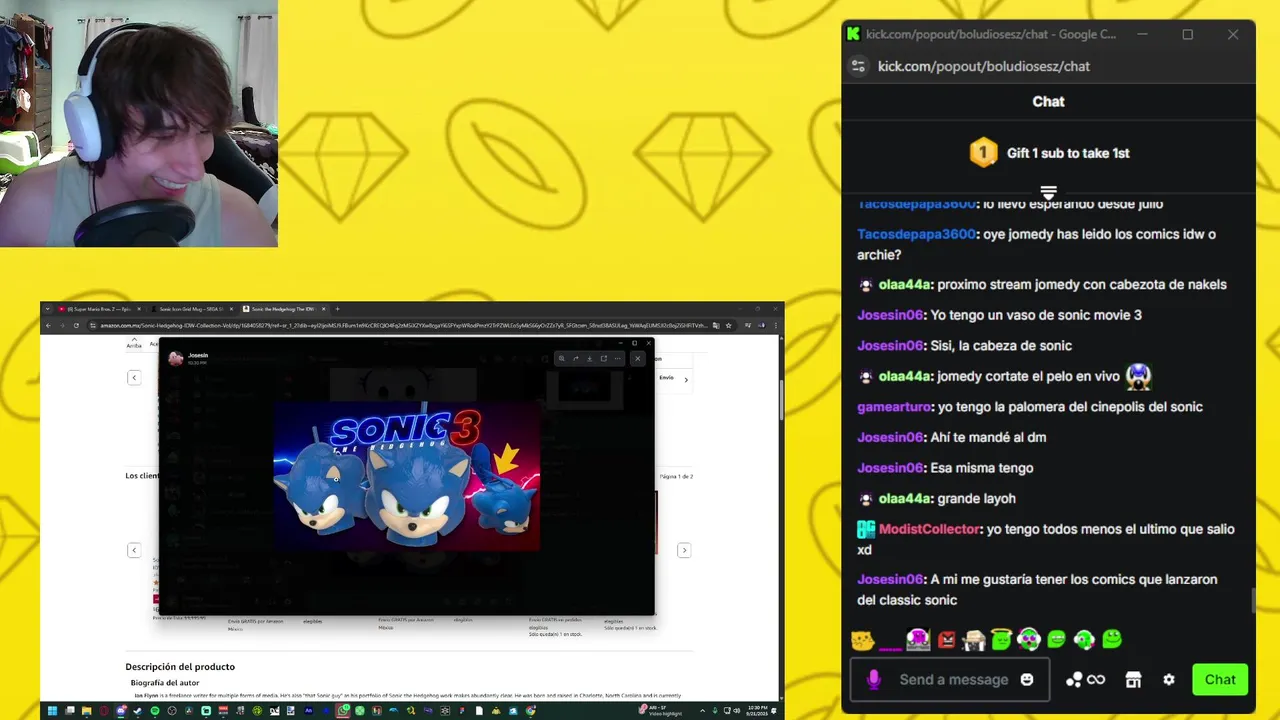Open image in external window icon in viewer
This screenshot has height=720, width=1280.
click(x=604, y=358)
